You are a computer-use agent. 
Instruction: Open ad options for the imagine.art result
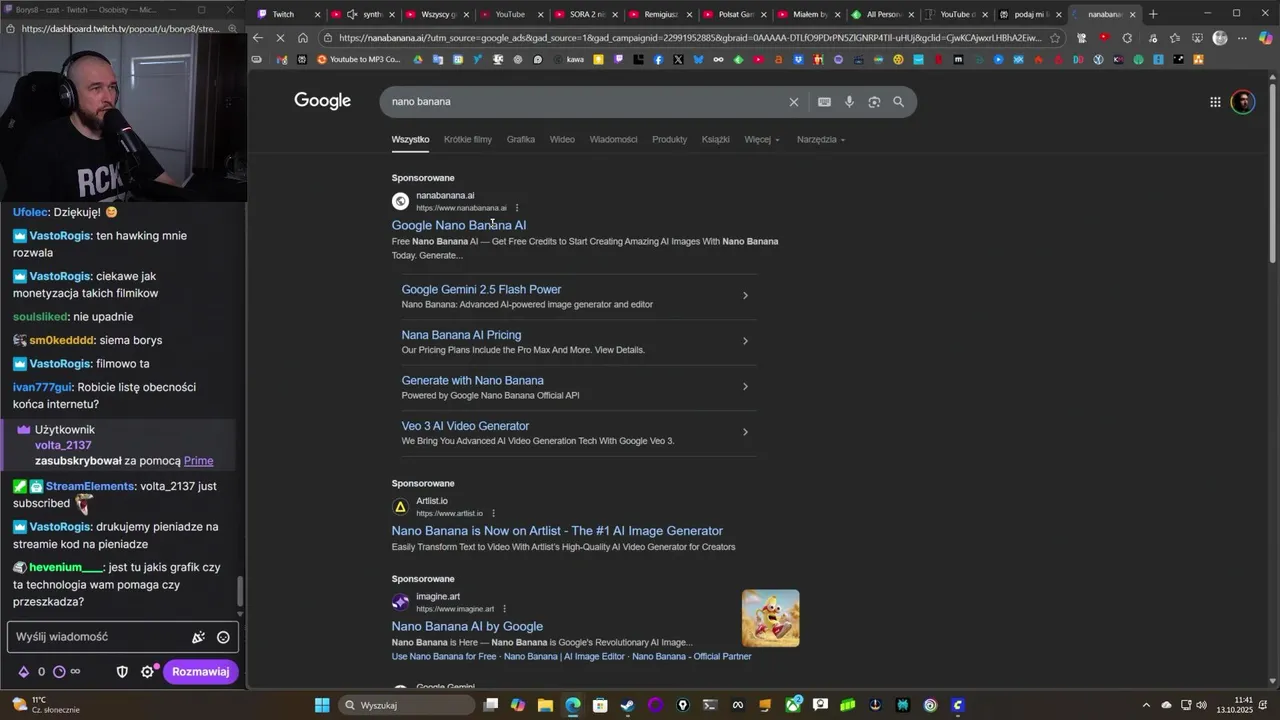tap(504, 609)
